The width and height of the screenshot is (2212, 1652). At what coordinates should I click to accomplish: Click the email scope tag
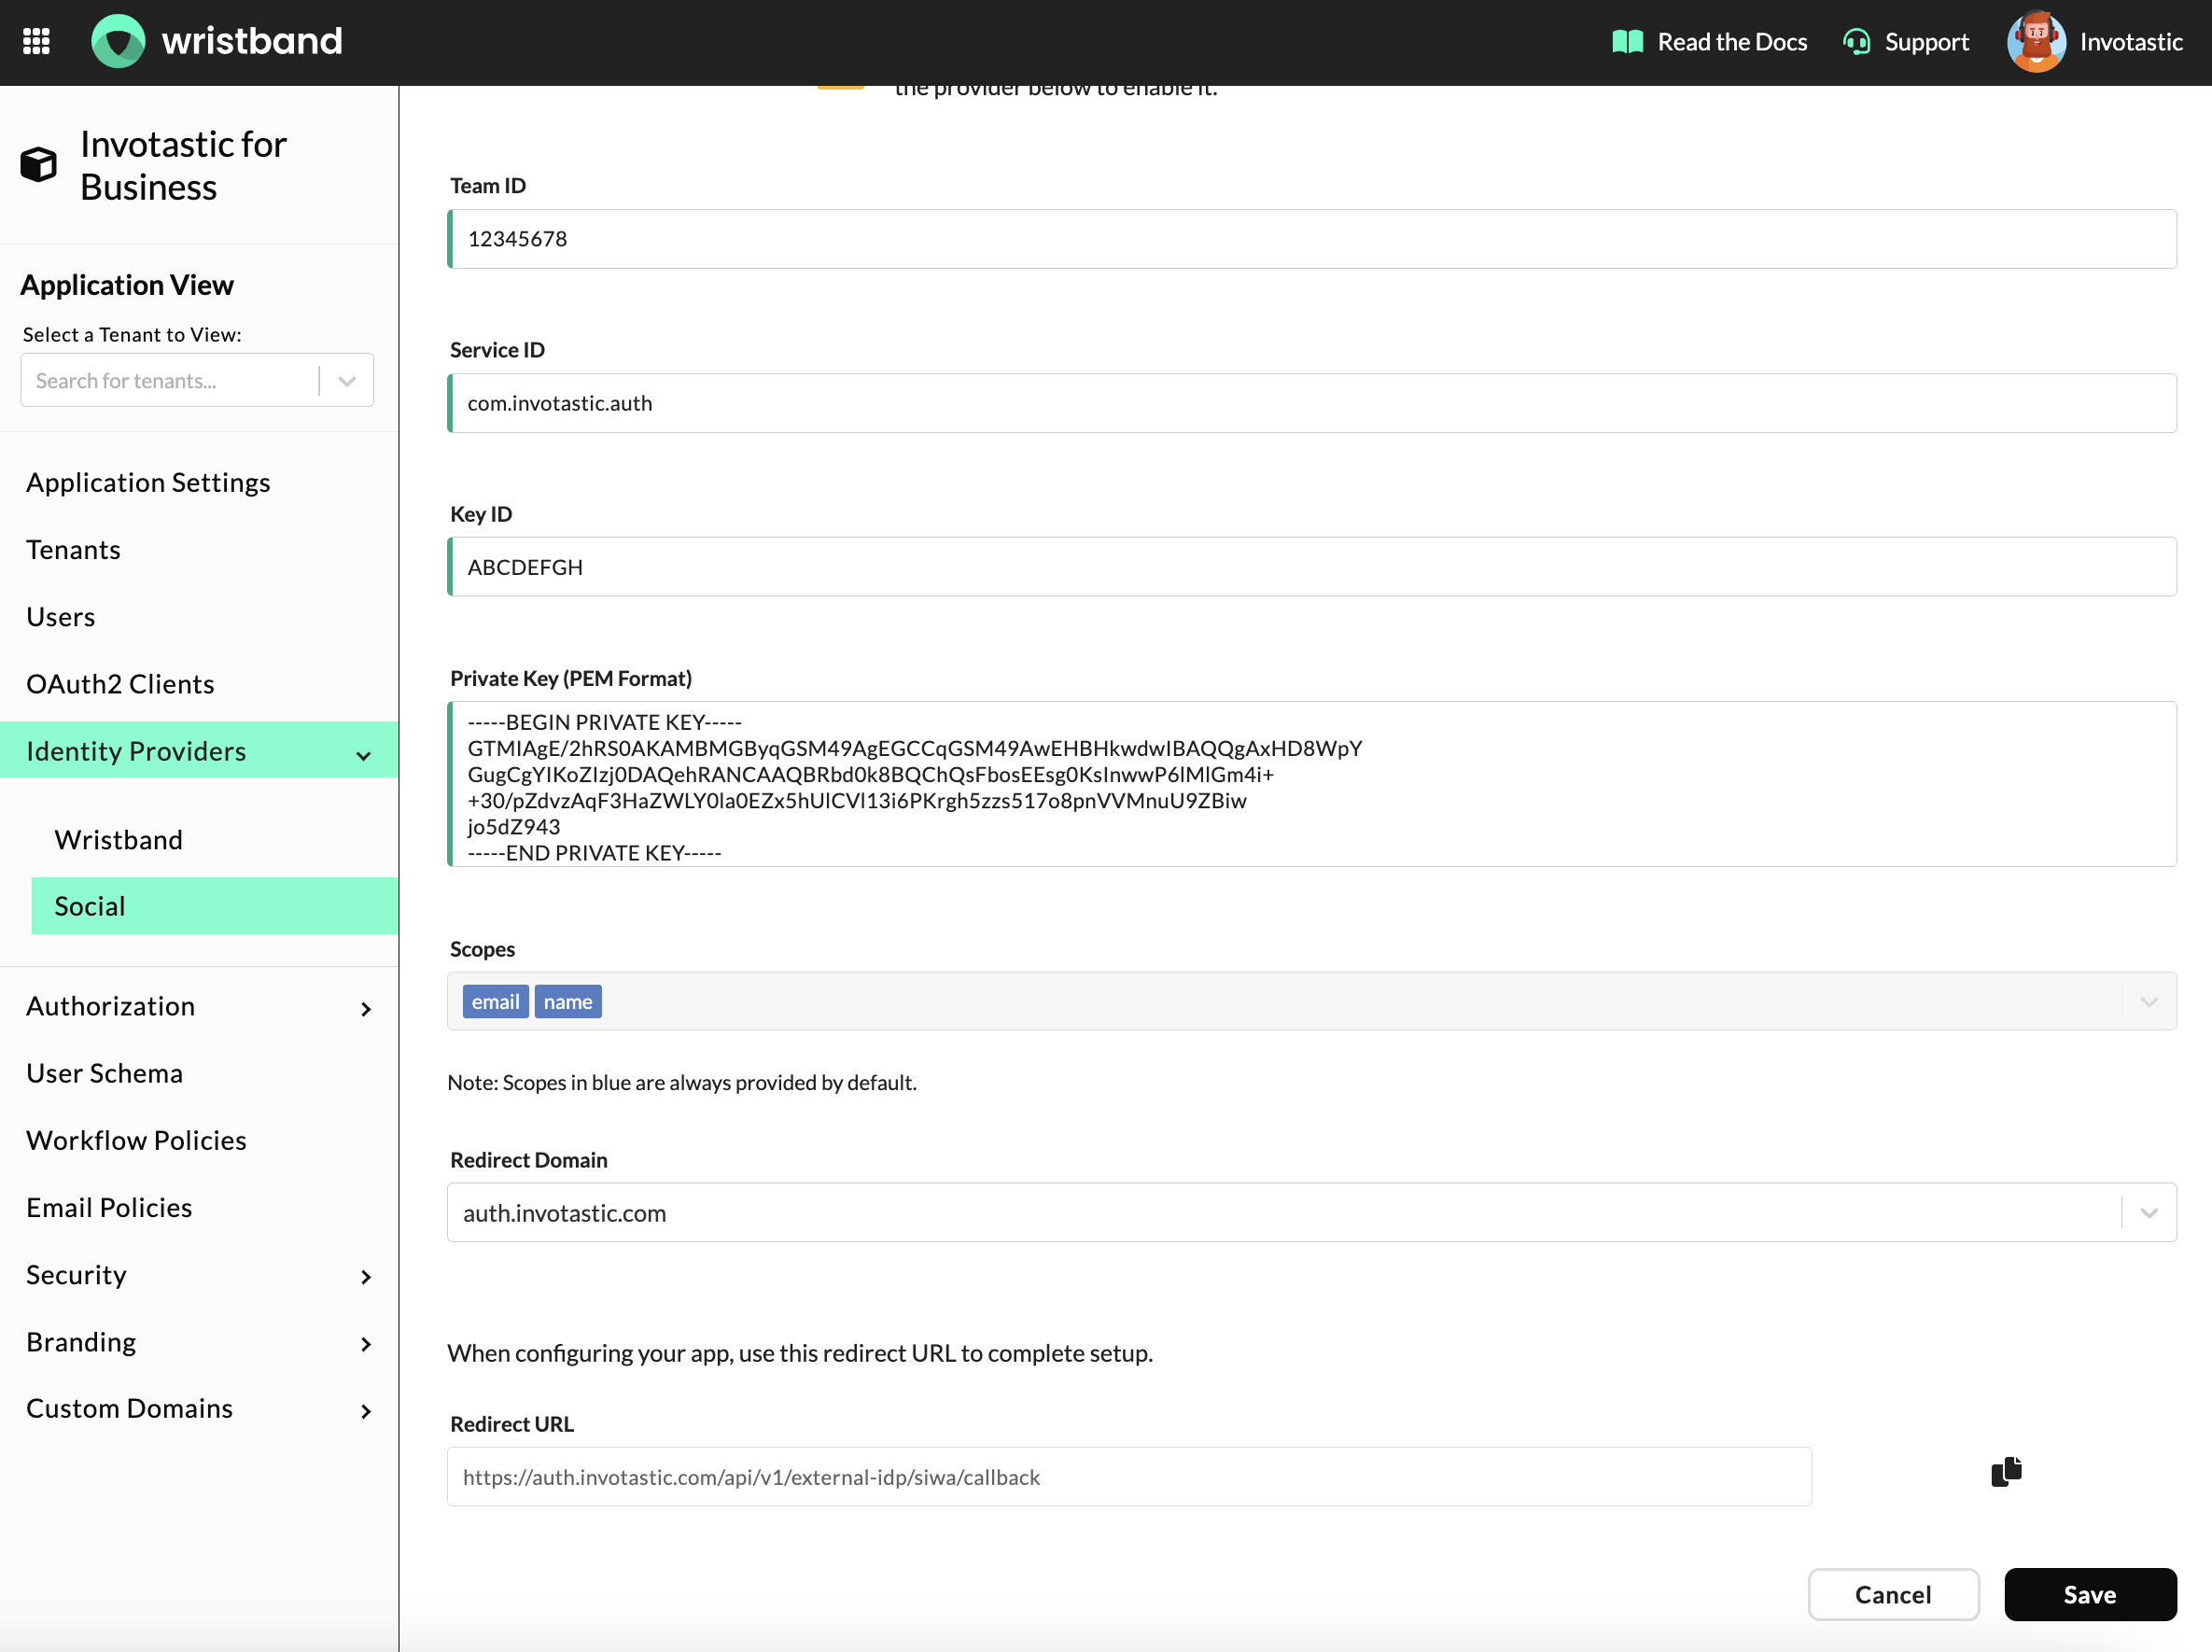[495, 1001]
